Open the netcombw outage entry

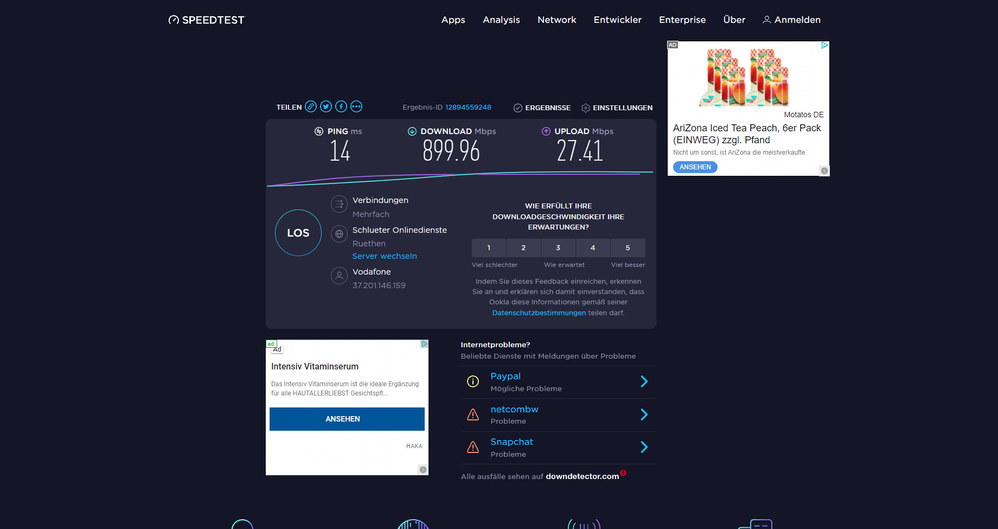click(x=558, y=415)
